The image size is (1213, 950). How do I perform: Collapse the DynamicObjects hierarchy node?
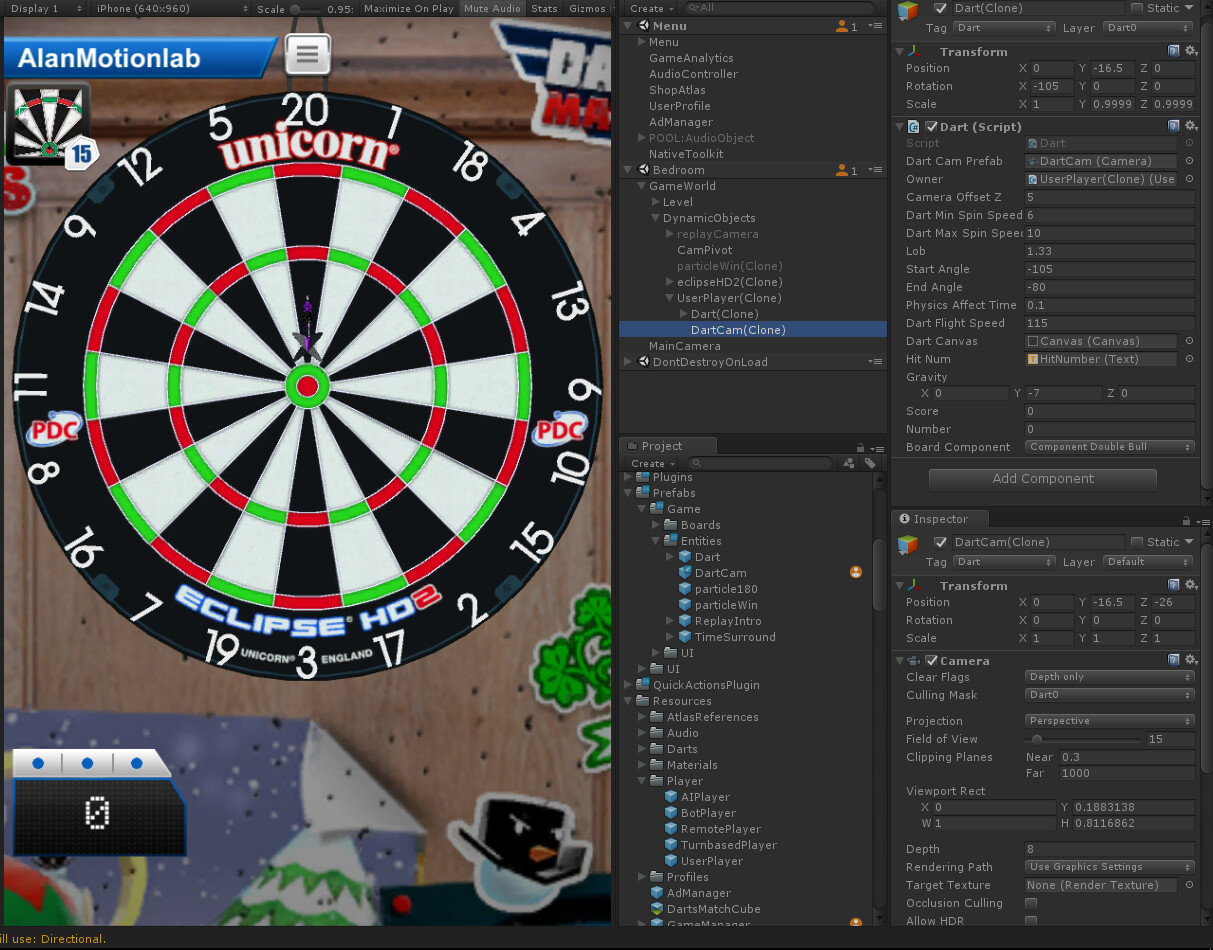pos(655,218)
